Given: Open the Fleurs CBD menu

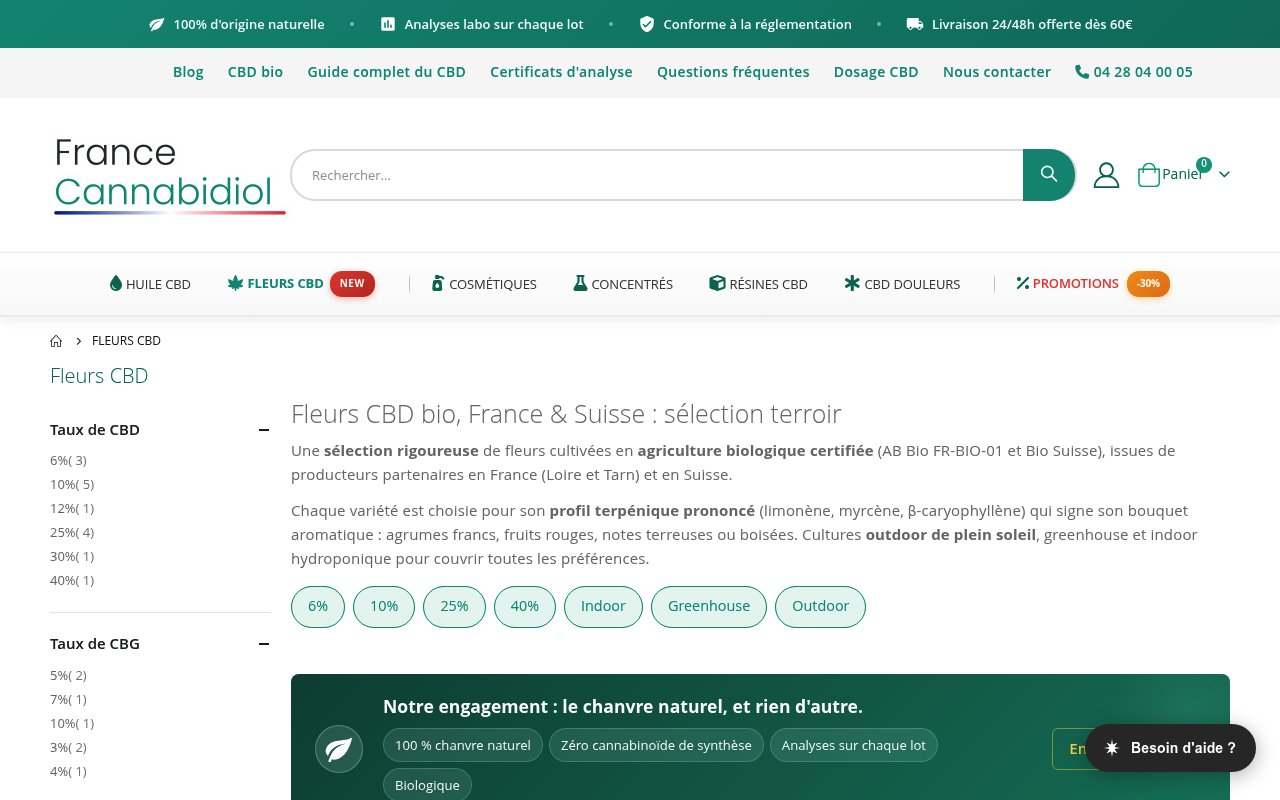Looking at the screenshot, I should pos(275,284).
